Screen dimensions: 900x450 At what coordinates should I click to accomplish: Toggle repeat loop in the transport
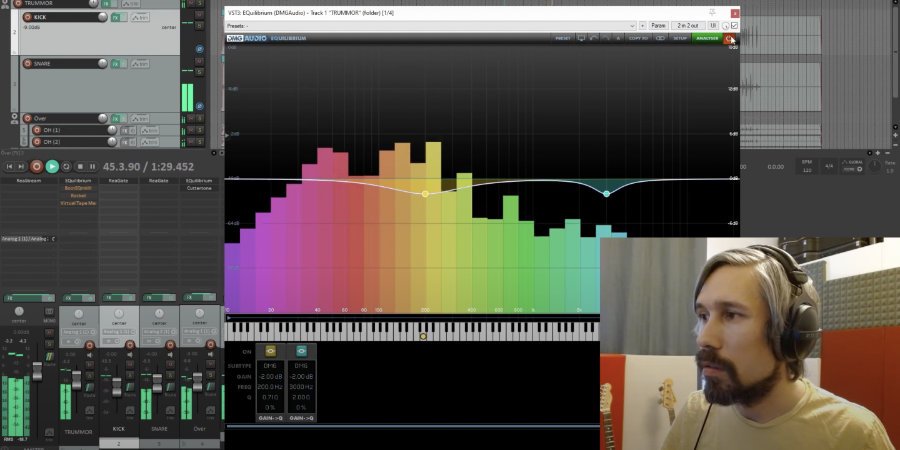point(67,166)
